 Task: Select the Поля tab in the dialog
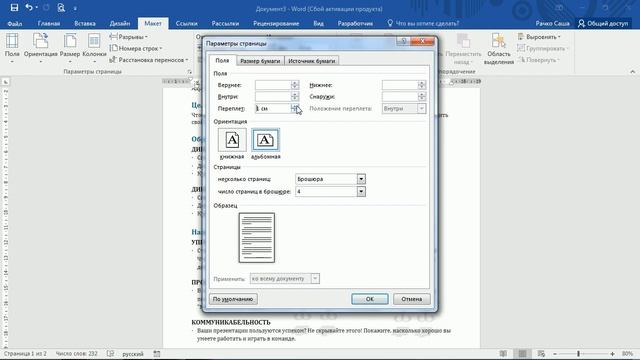(x=222, y=60)
